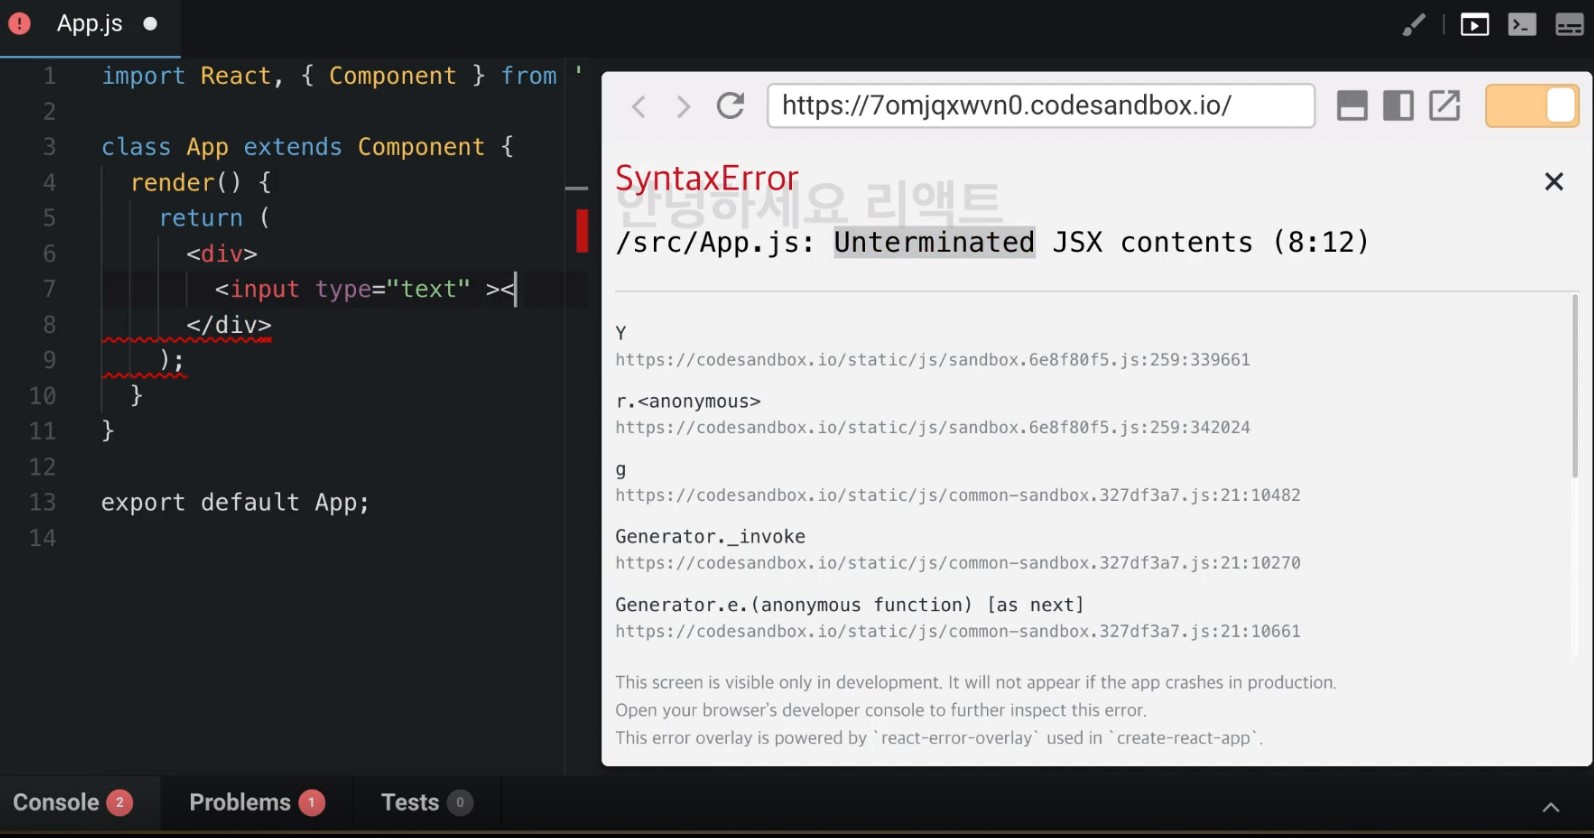Go back in preview browser

638,106
